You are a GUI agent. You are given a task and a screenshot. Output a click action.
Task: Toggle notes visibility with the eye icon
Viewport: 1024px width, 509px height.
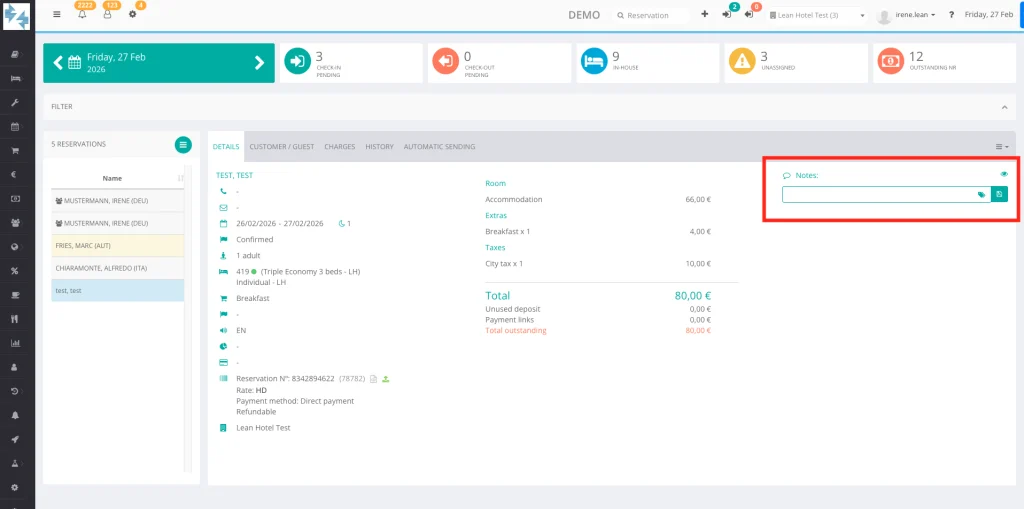1003,174
